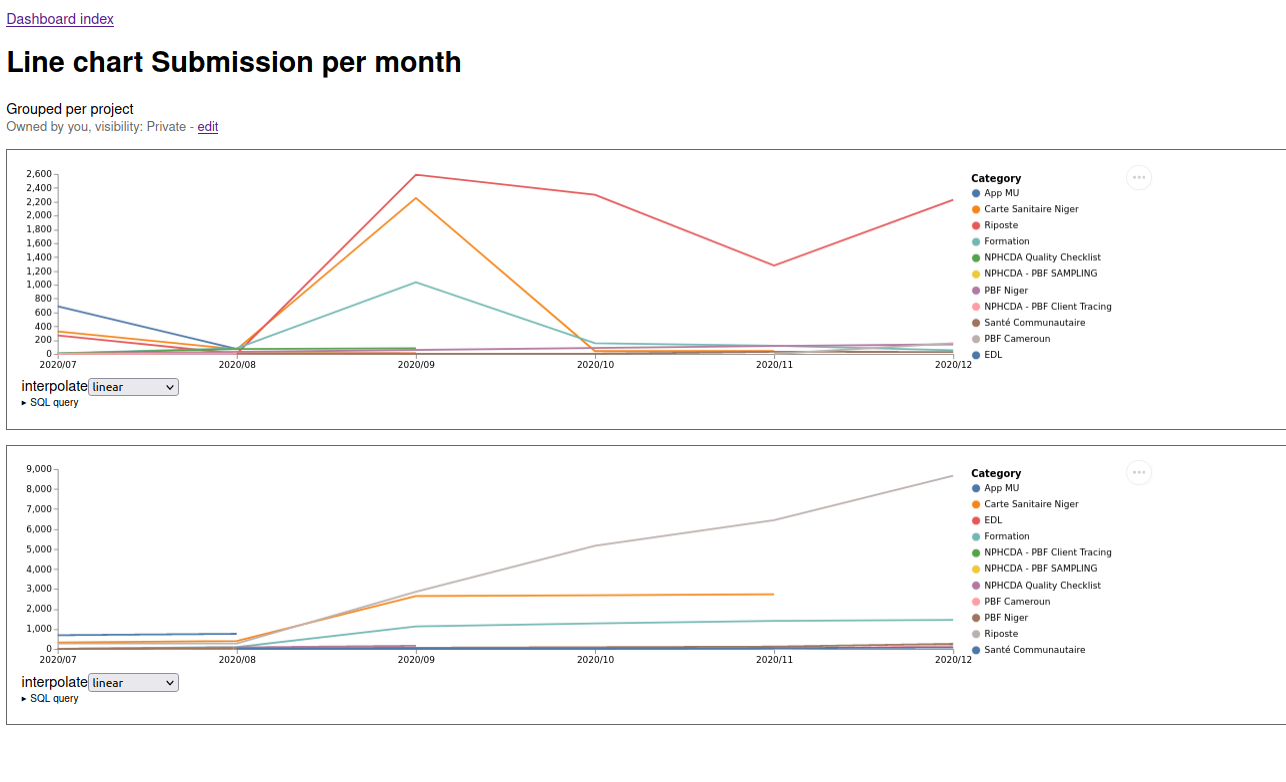Click Riposte gray legend dot in bottom chart
This screenshot has height=782, width=1286.
[976, 634]
